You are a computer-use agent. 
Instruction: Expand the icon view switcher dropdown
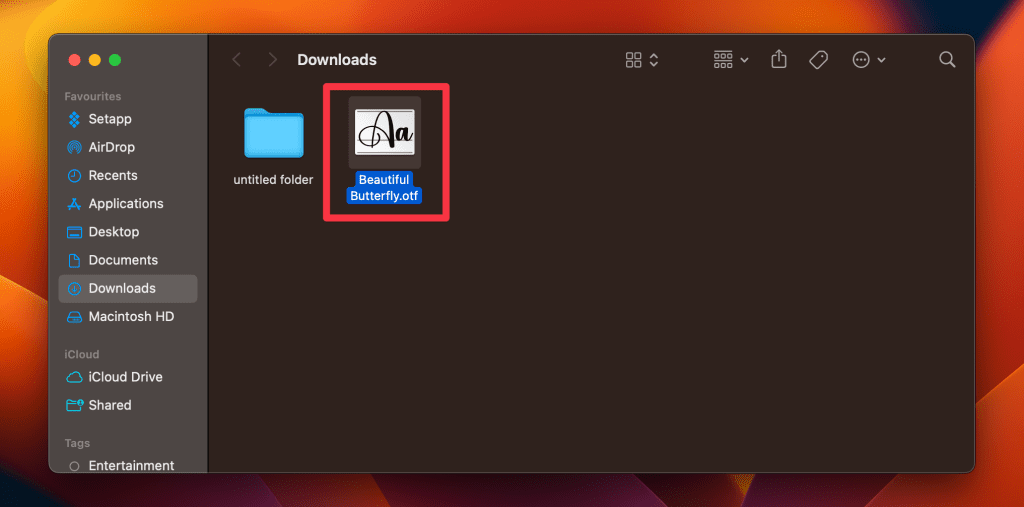[x=642, y=60]
